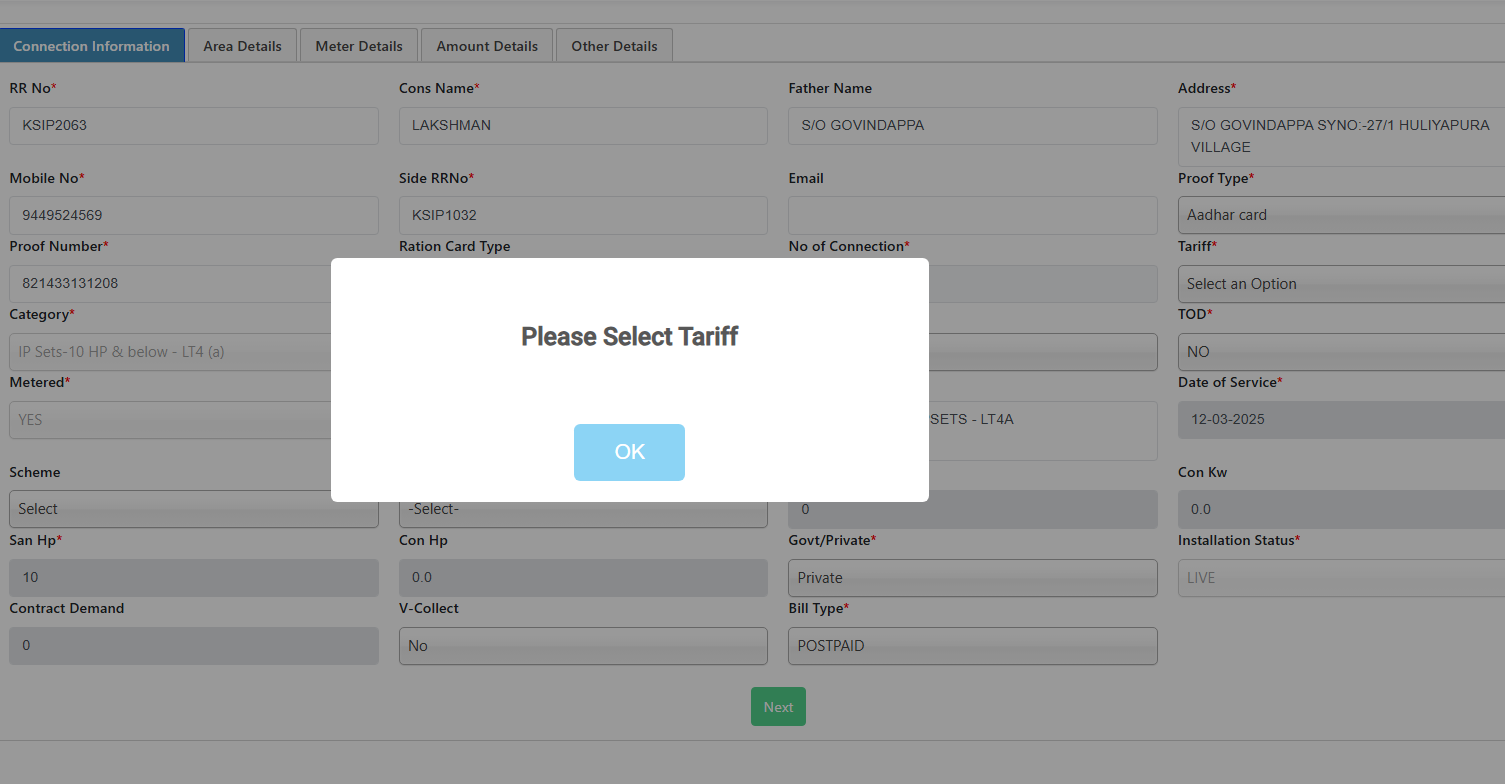Focus the empty Email field
The width and height of the screenshot is (1505, 784).
coord(973,215)
